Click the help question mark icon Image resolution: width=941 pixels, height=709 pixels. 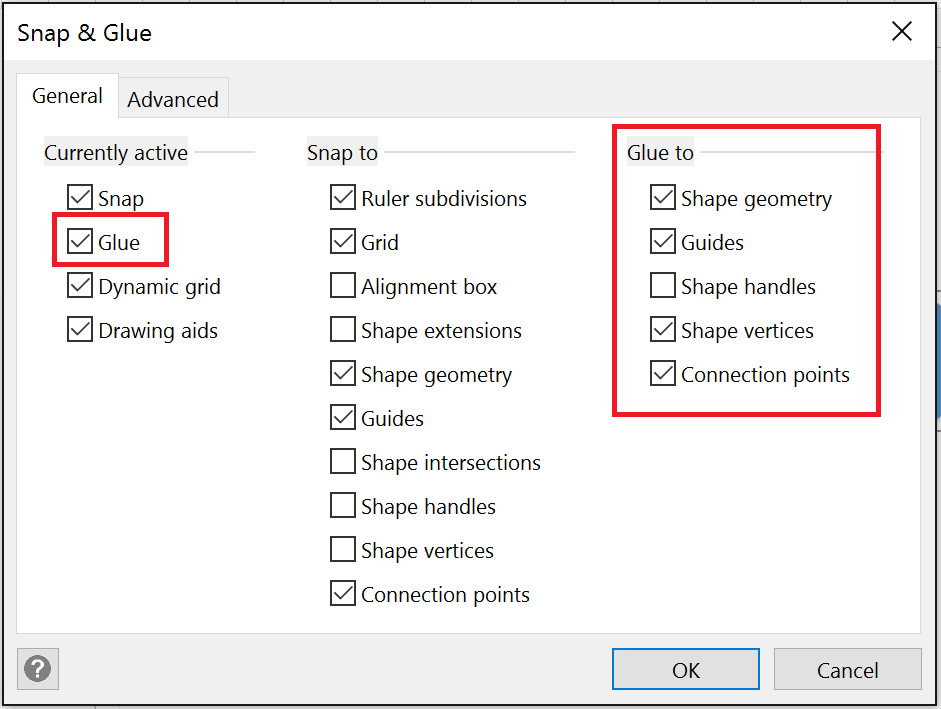tap(40, 668)
